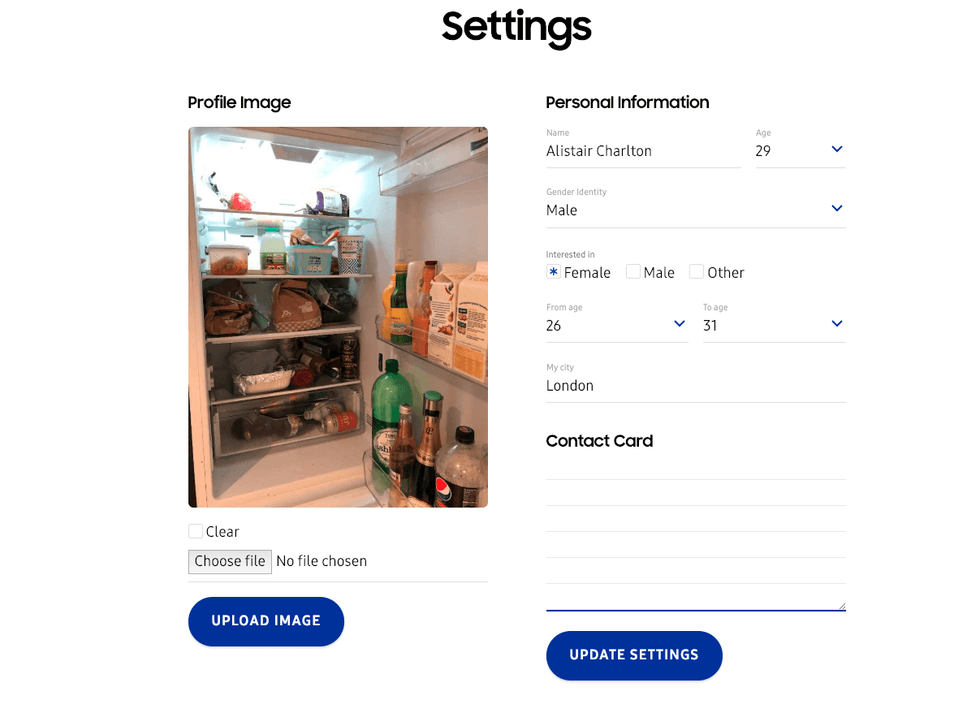The image size is (980, 705).
Task: Enable the Male interest checkbox
Action: click(633, 272)
